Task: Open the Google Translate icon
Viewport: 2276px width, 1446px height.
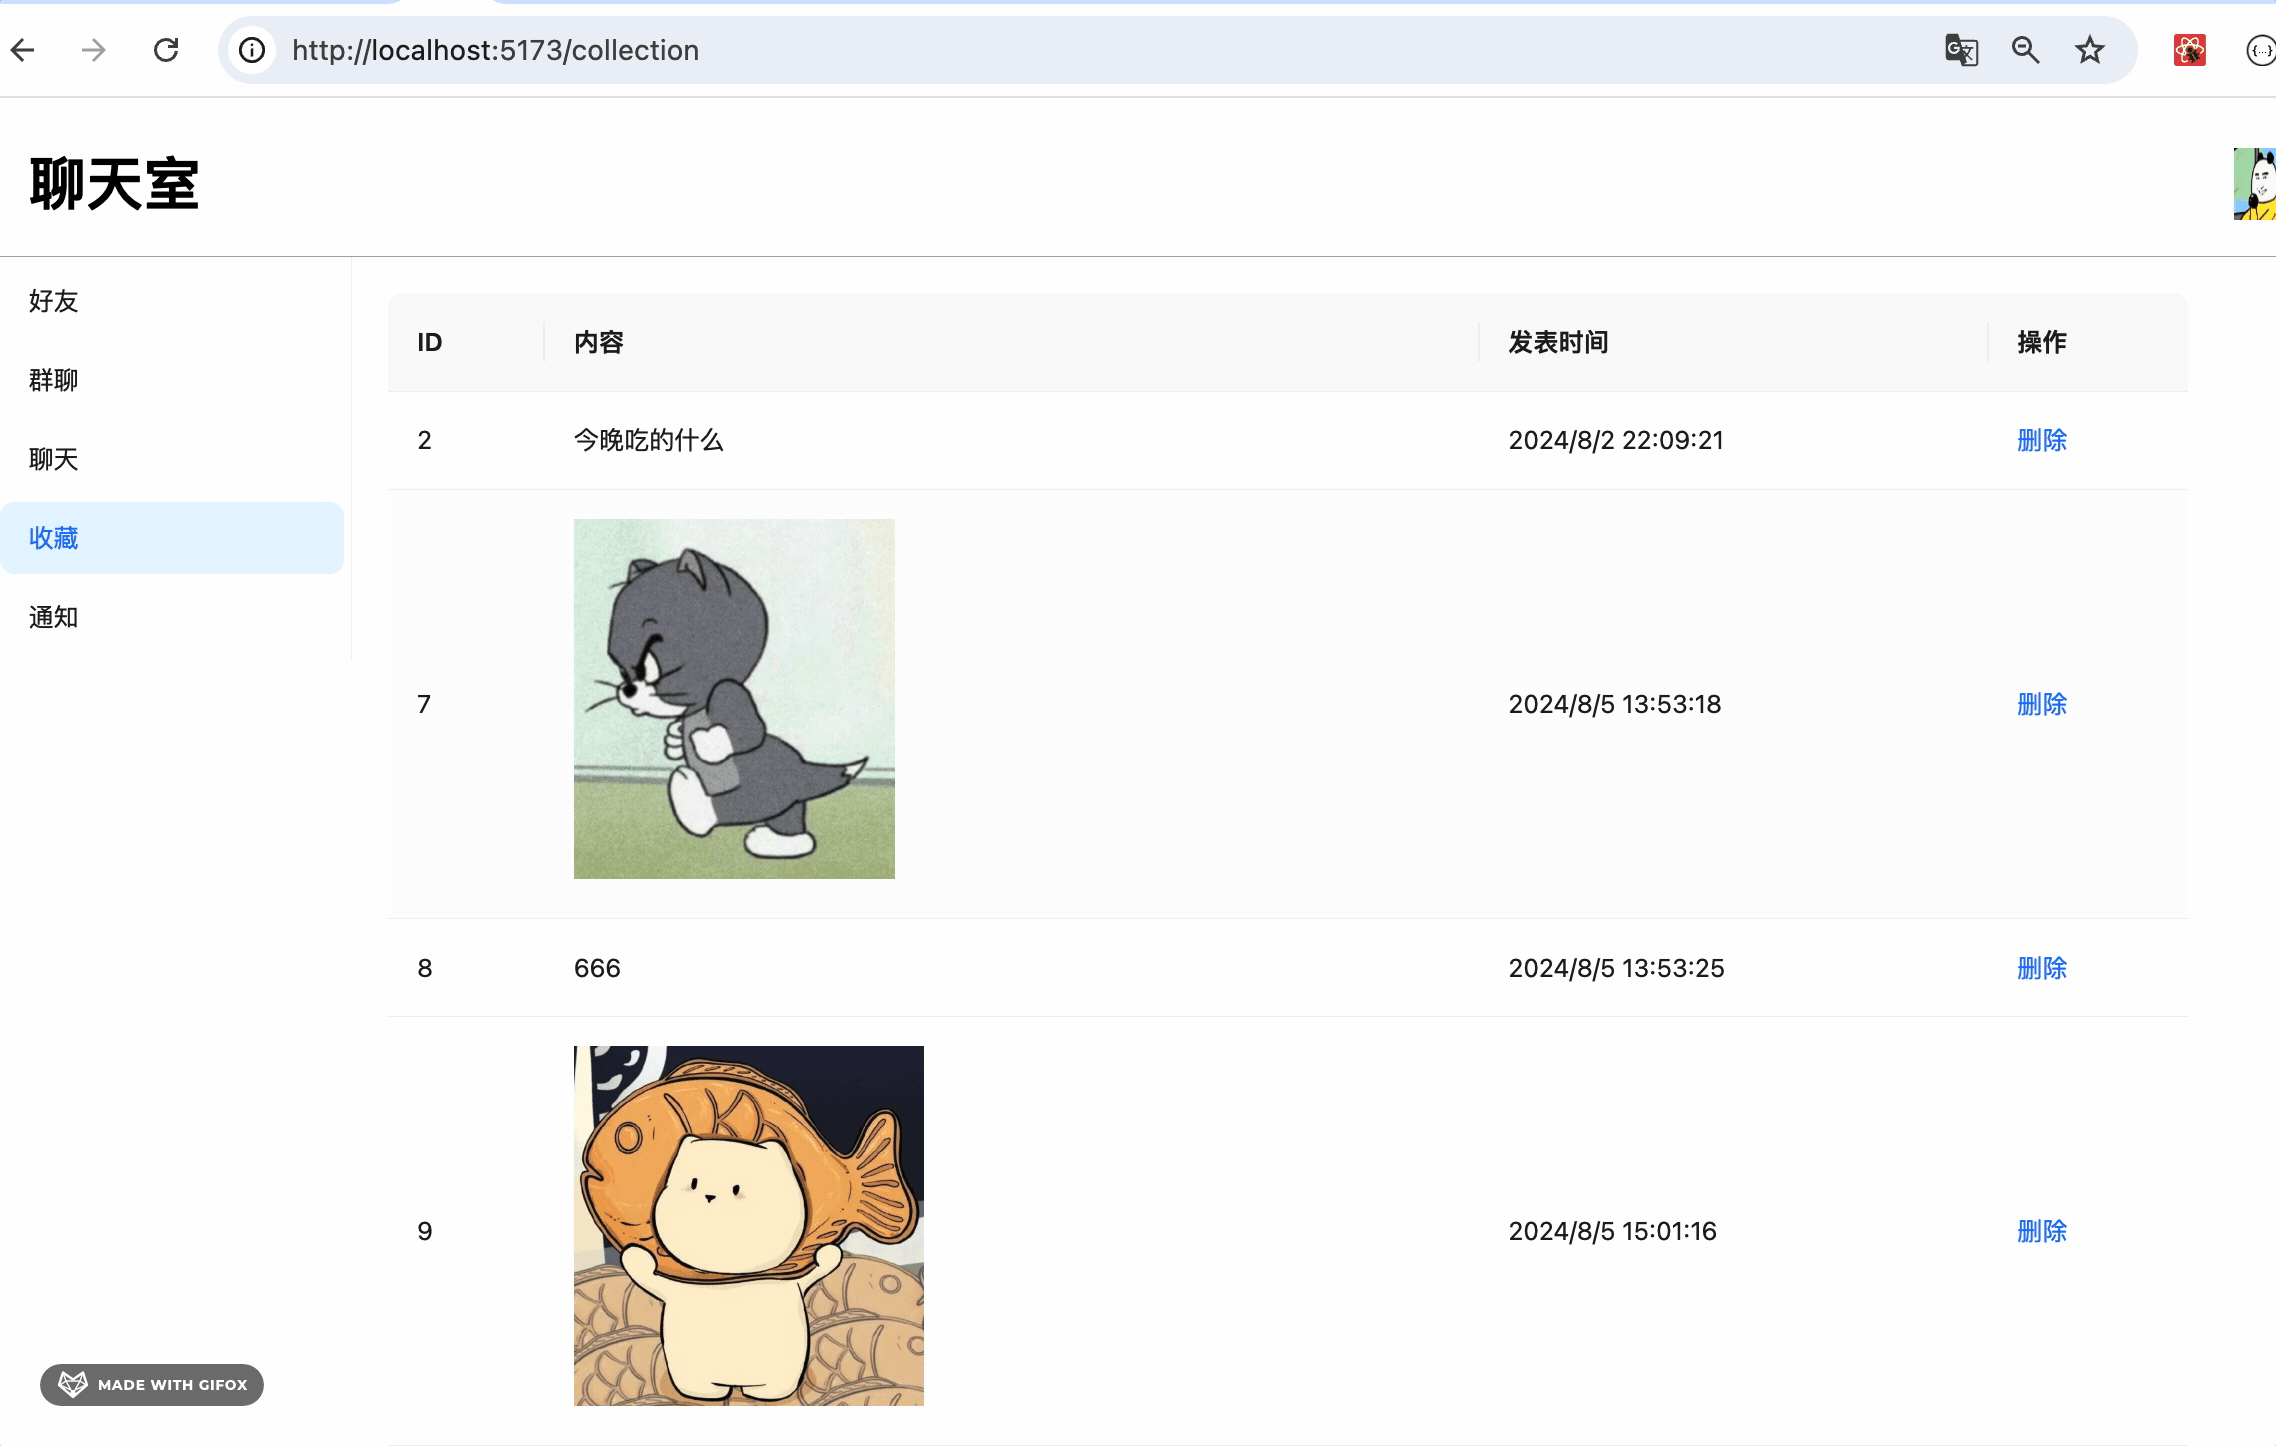Action: pos(1961,50)
